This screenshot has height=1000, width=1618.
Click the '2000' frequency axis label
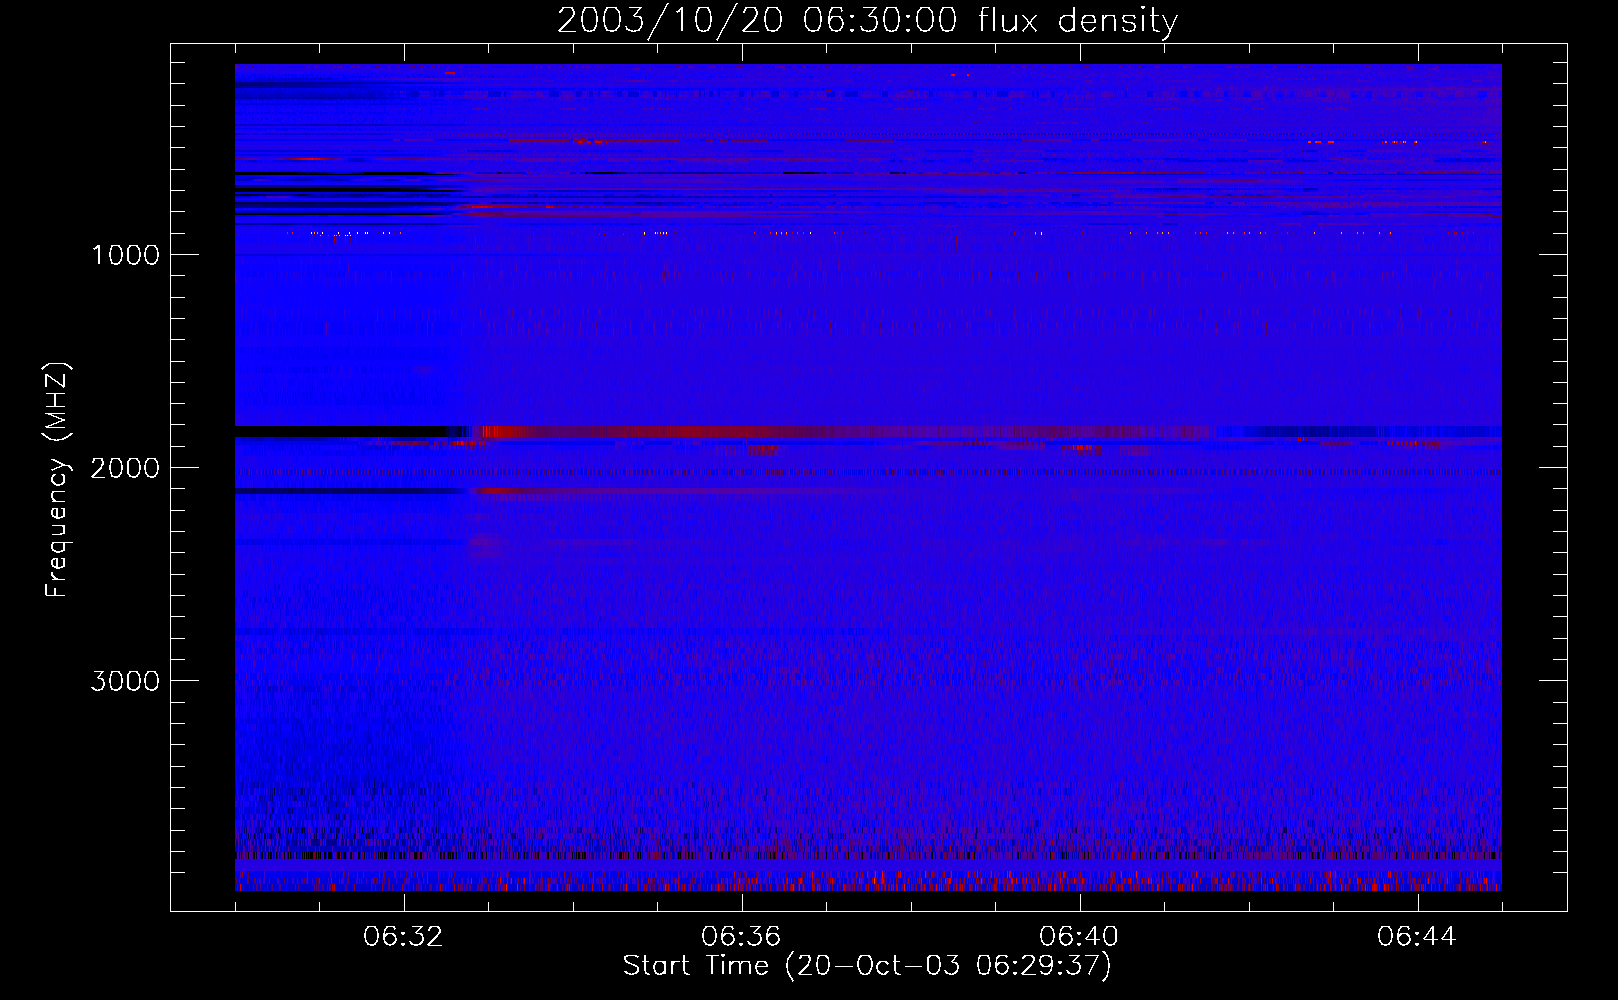point(126,468)
